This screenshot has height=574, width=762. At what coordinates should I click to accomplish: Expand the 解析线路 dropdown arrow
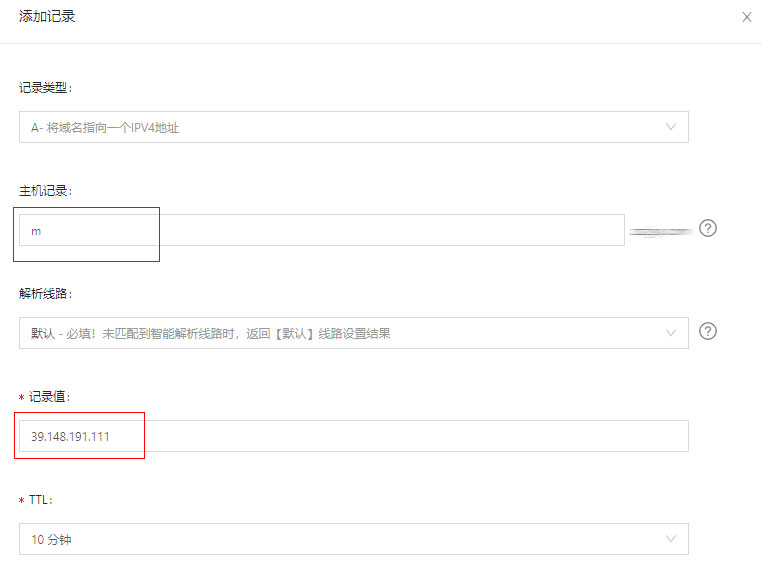pyautogui.click(x=671, y=332)
